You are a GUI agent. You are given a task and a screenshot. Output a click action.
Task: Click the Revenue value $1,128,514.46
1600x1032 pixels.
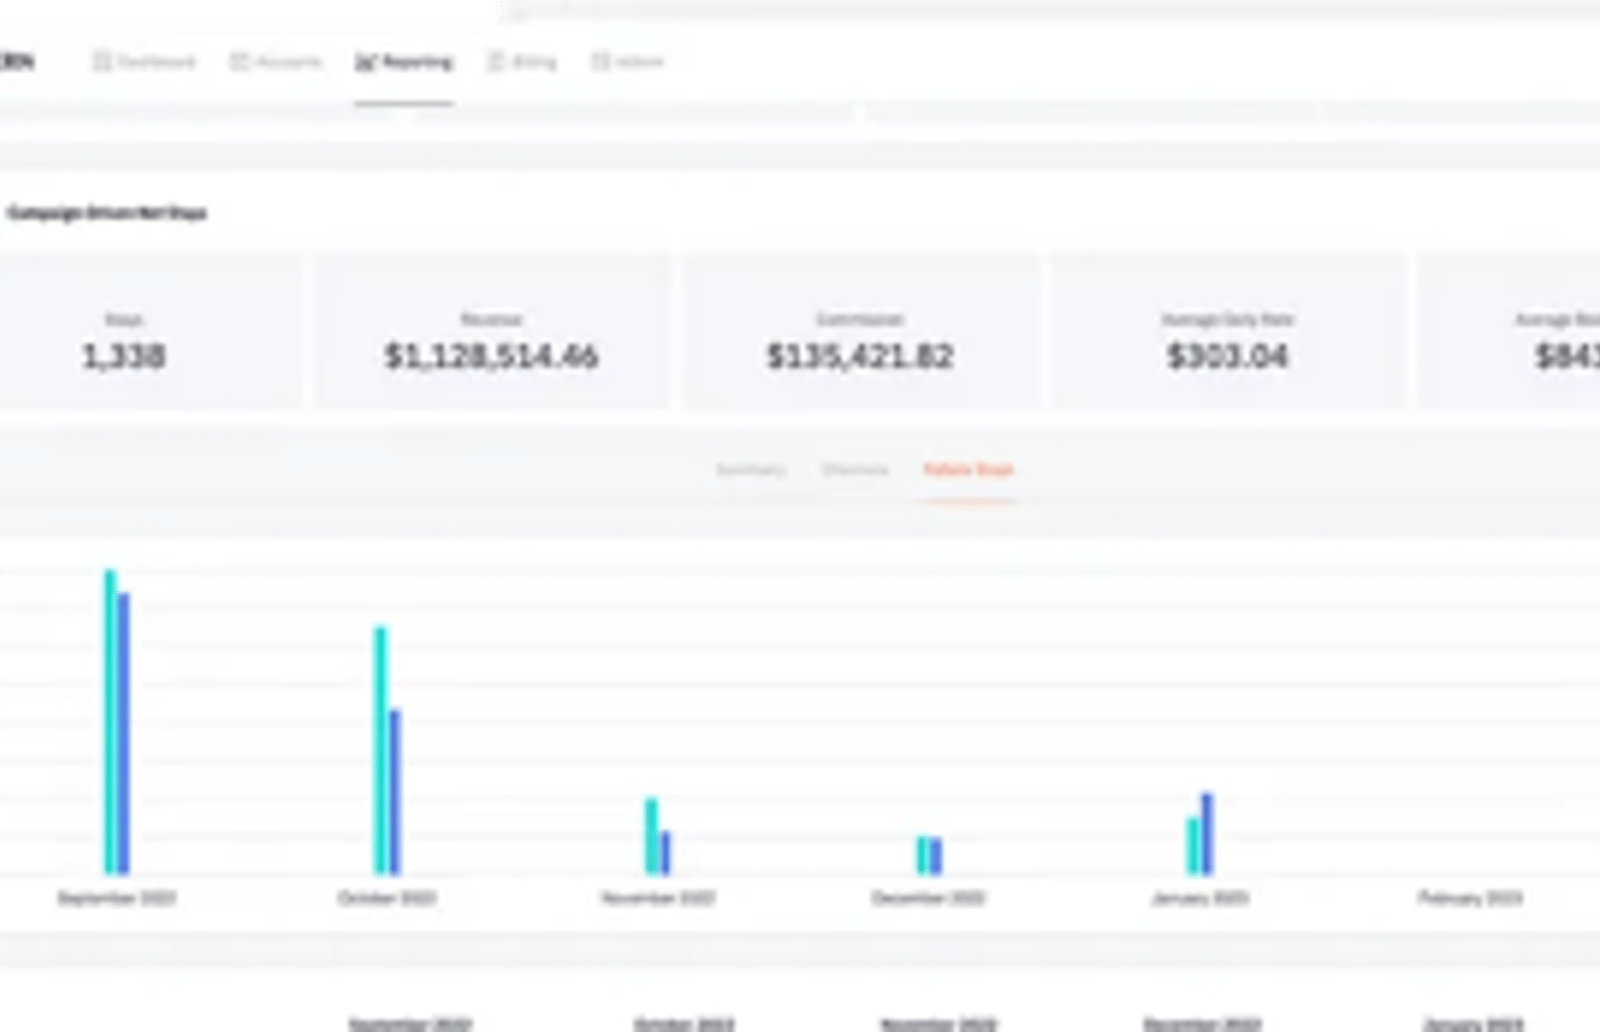click(x=492, y=356)
